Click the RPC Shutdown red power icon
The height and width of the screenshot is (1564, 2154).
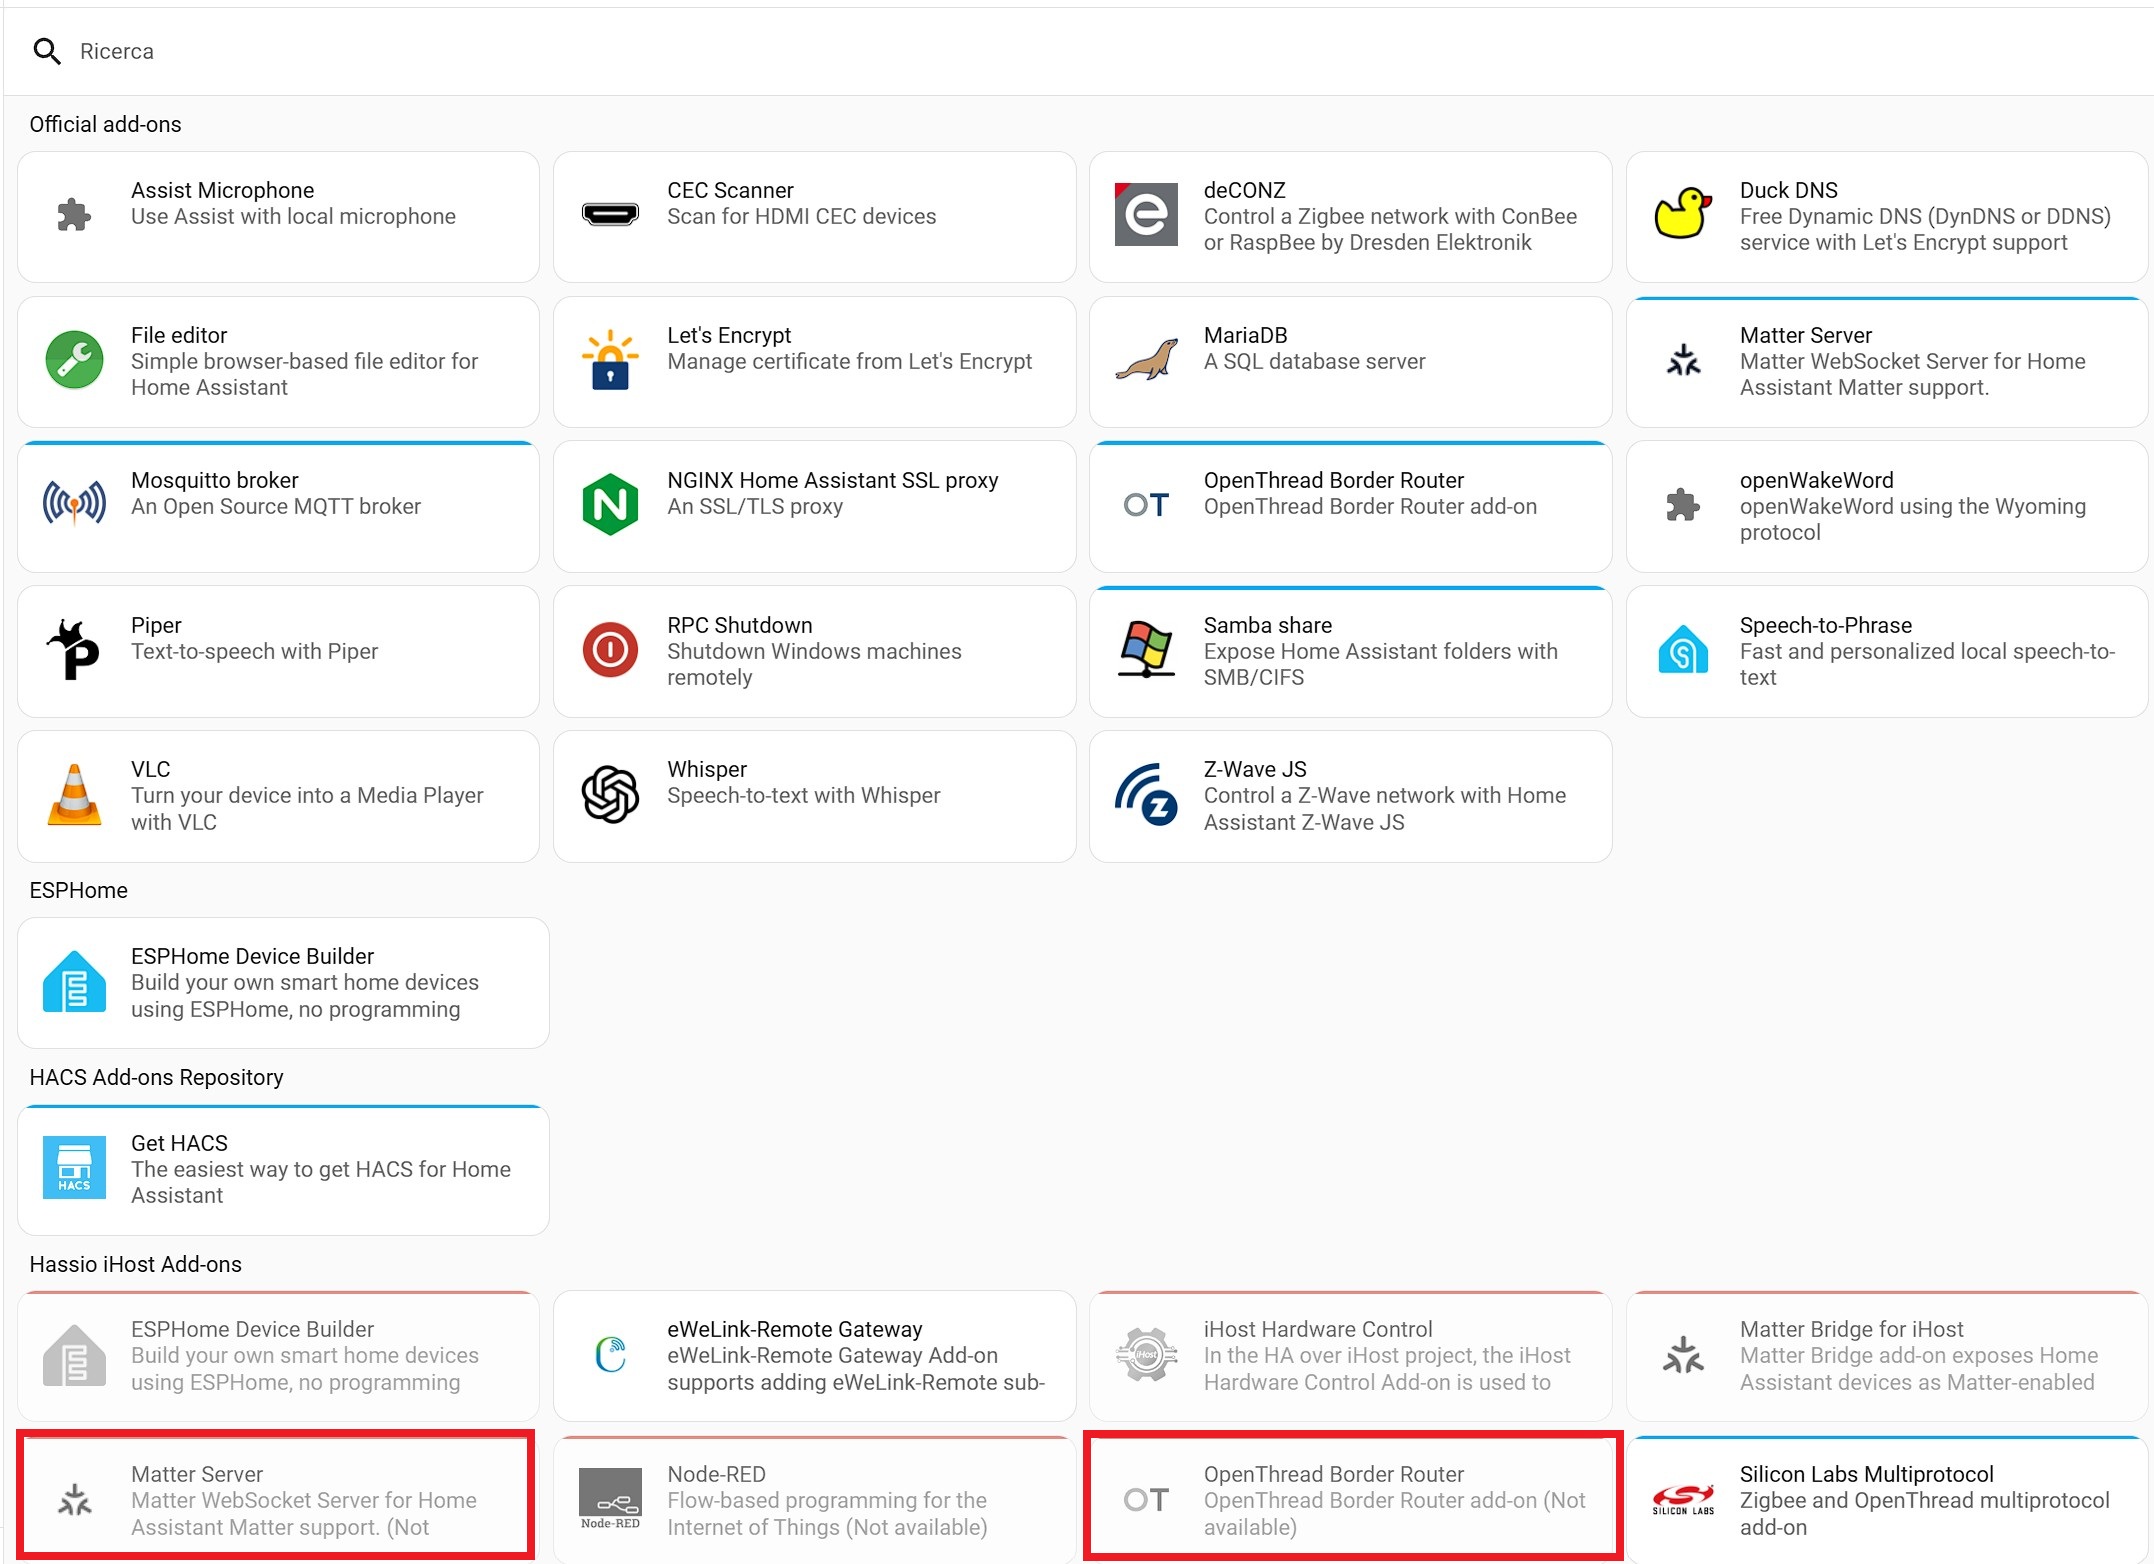point(610,650)
